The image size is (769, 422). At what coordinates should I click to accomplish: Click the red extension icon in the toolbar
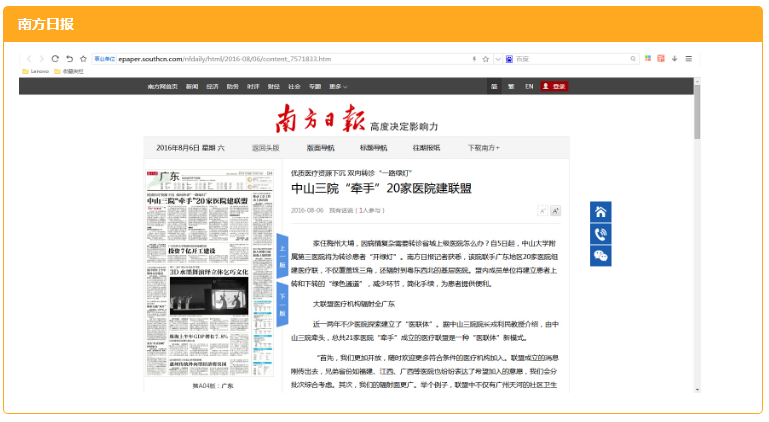(661, 58)
